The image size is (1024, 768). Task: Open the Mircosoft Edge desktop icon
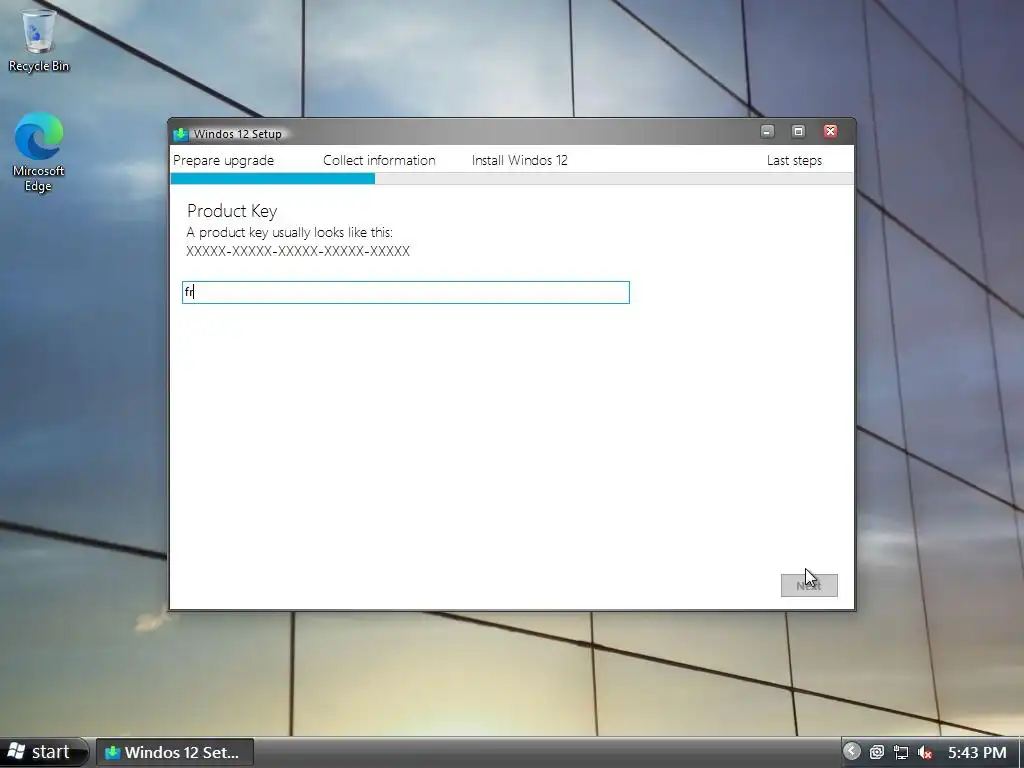39,152
